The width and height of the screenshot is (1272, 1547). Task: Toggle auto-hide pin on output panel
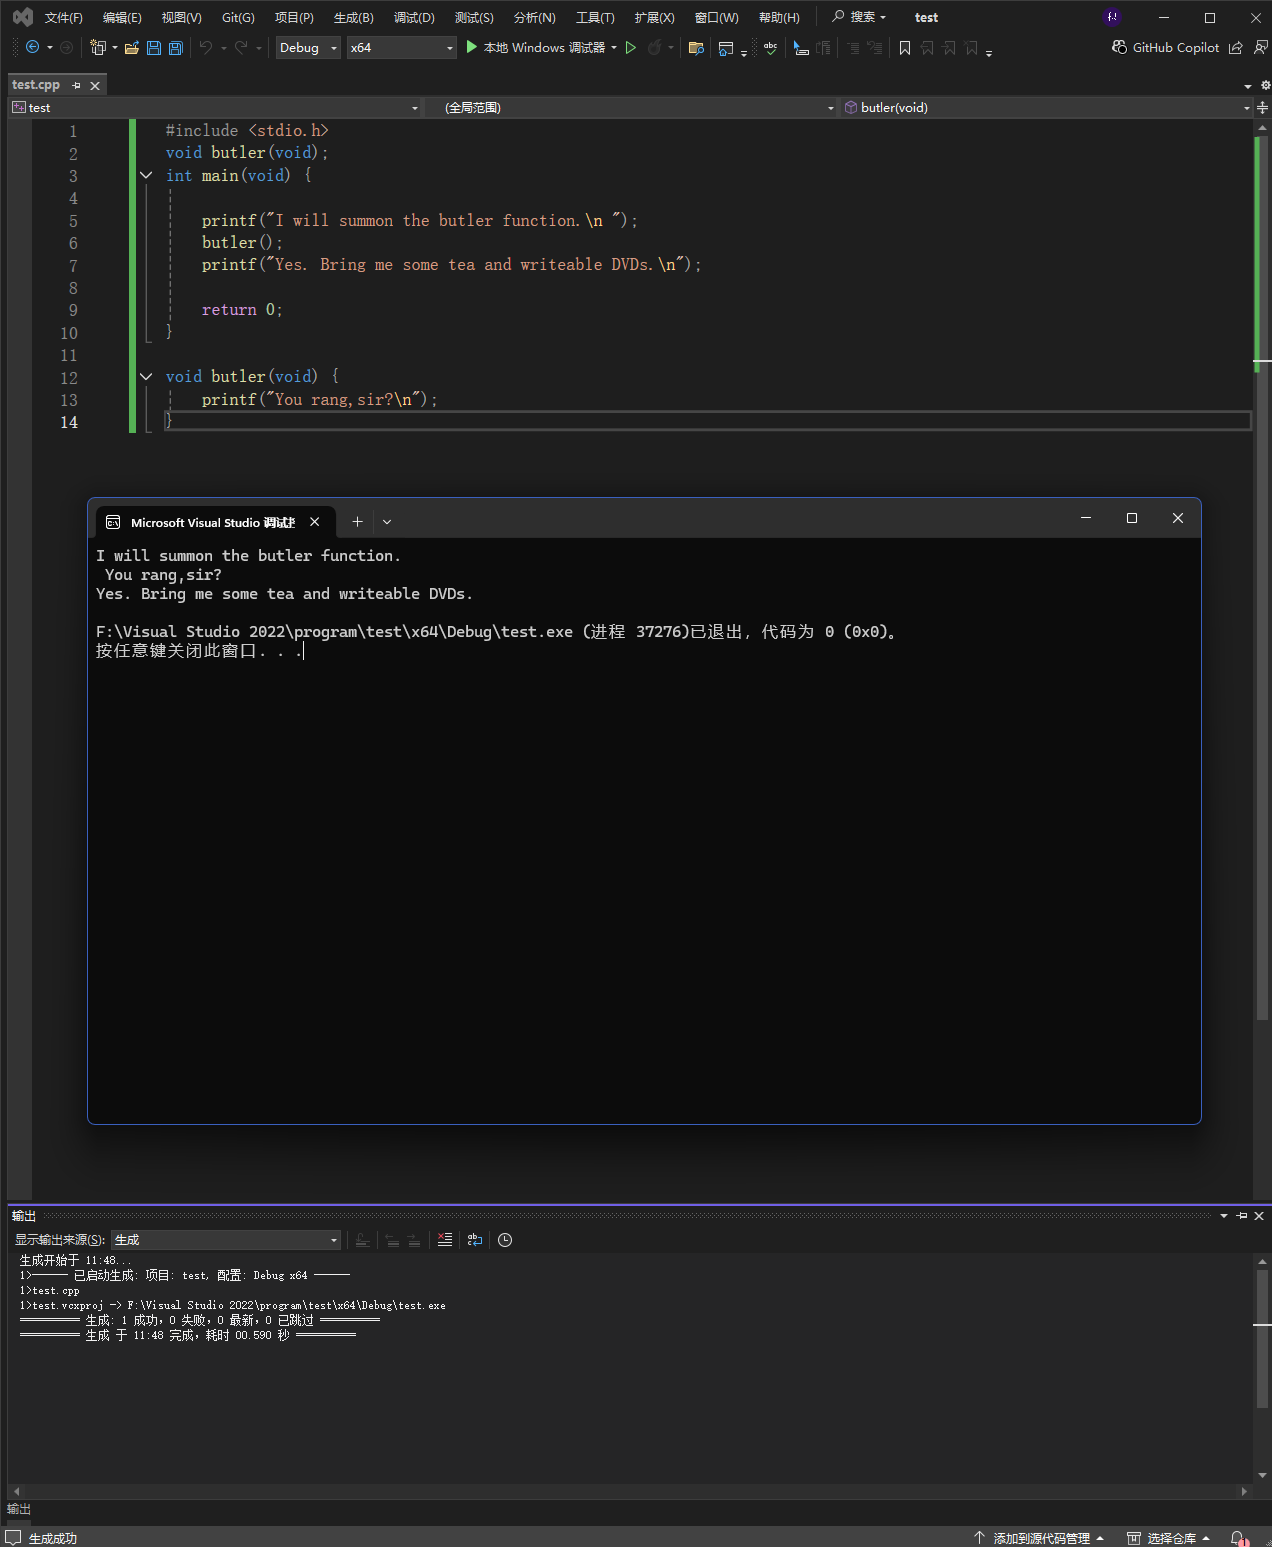click(x=1242, y=1215)
